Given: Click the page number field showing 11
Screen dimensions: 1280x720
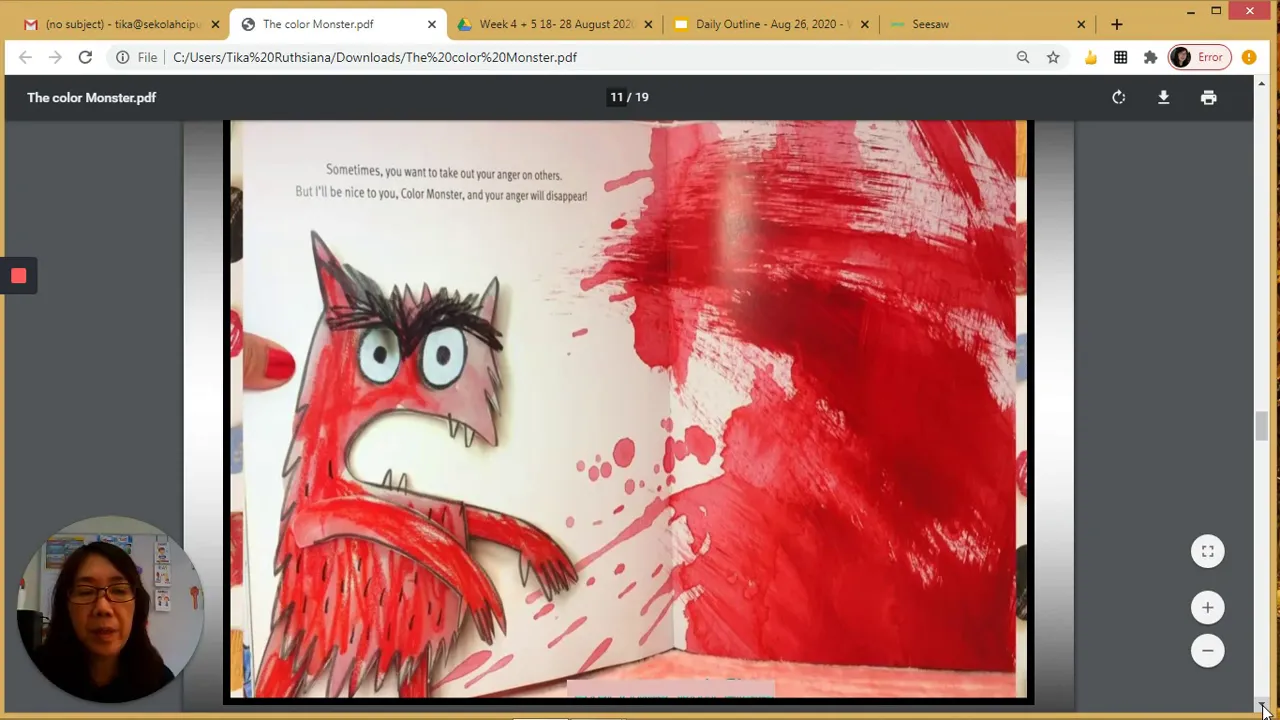Looking at the screenshot, I should [616, 97].
